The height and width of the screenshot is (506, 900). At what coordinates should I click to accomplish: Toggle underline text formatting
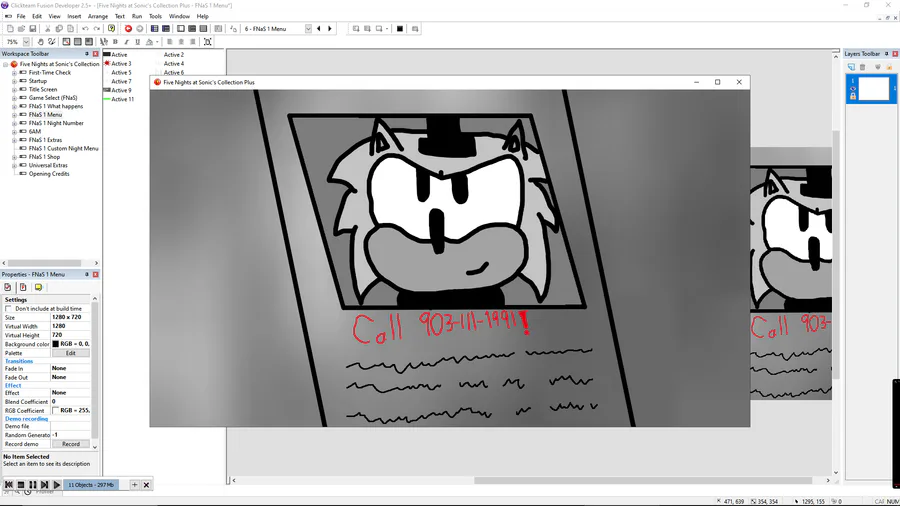pos(137,42)
